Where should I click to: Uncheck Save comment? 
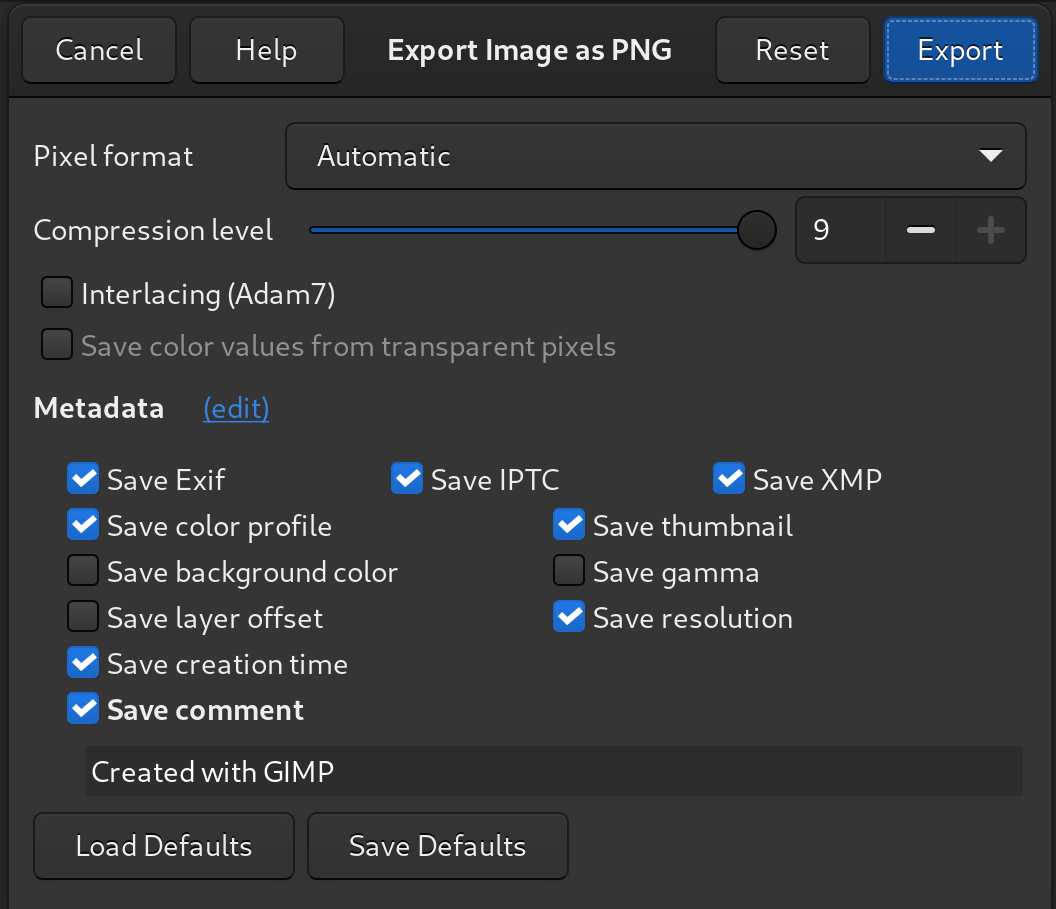tap(83, 708)
